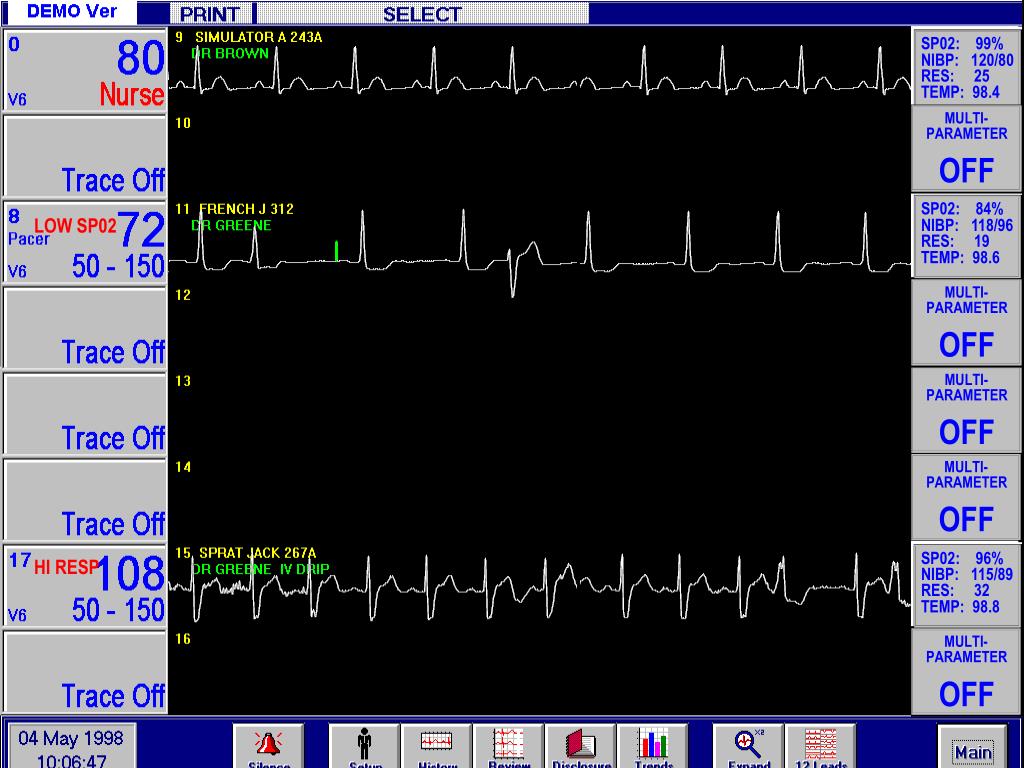Open the Trends bar chart icon
The image size is (1024, 768).
(652, 746)
